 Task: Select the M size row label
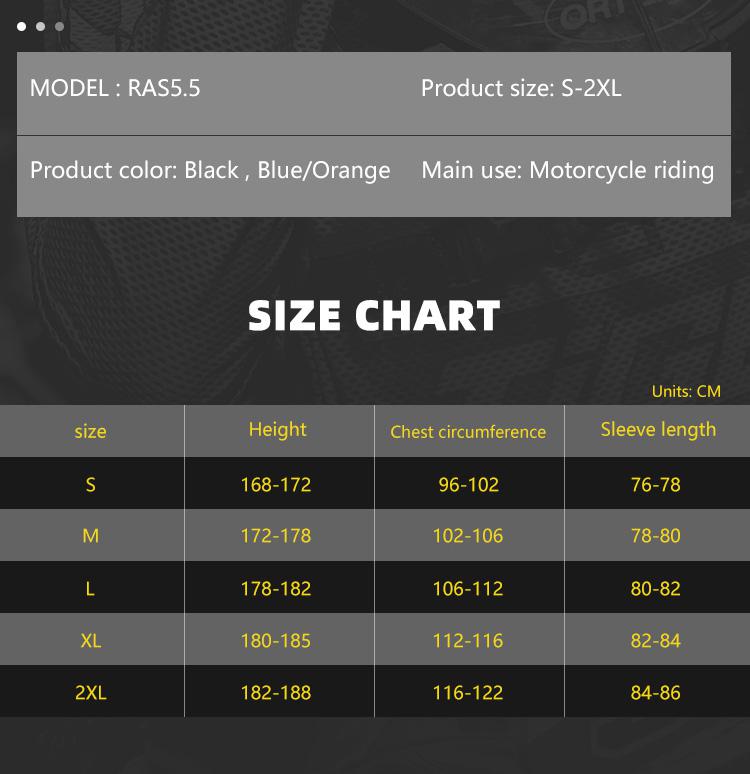click(x=90, y=536)
